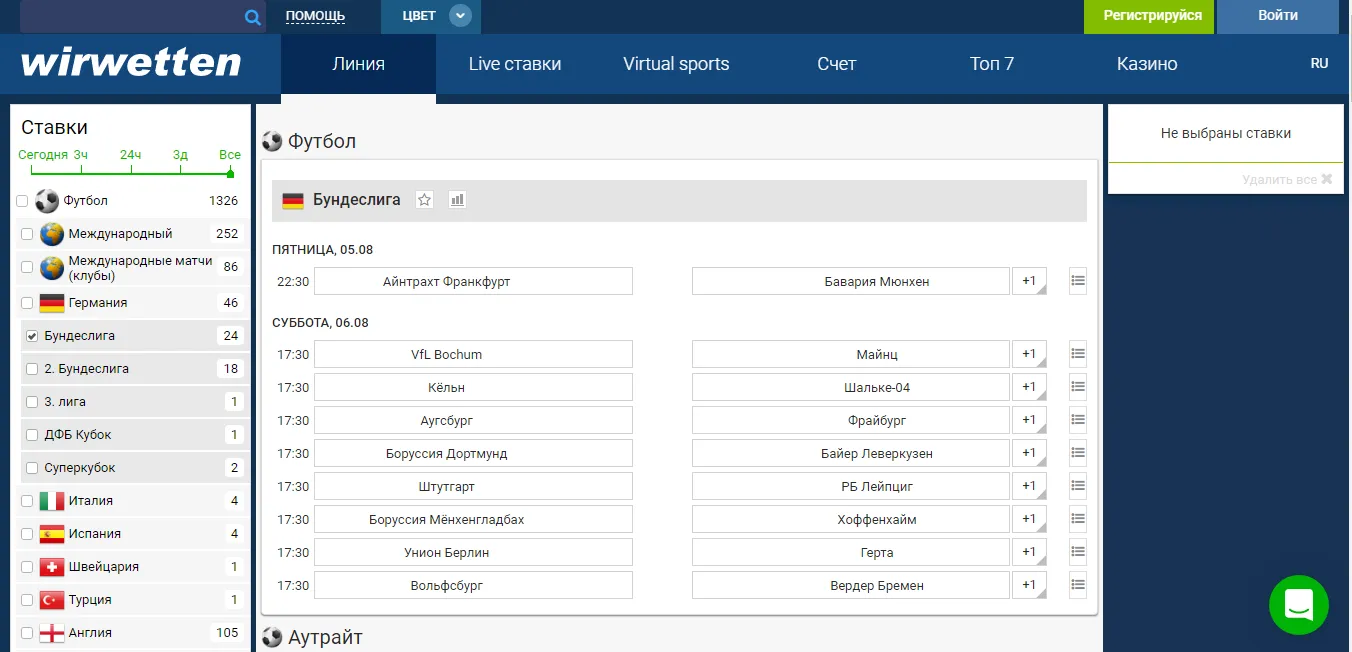The image size is (1352, 652).
Task: Open the market list icon for VfL Bochum match
Action: click(1078, 354)
